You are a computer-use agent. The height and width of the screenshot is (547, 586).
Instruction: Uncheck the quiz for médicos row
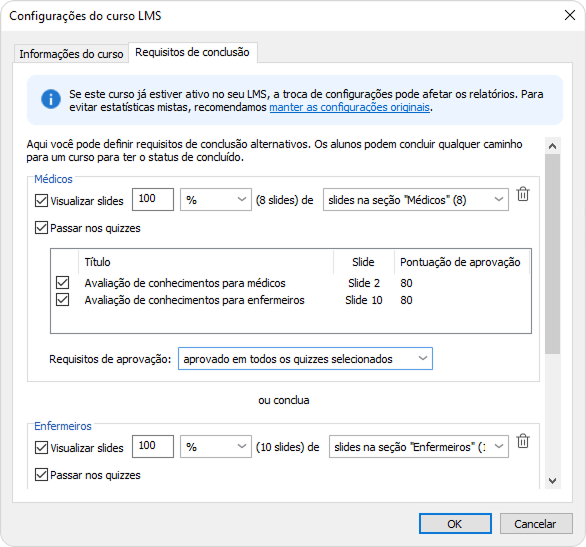tap(62, 282)
